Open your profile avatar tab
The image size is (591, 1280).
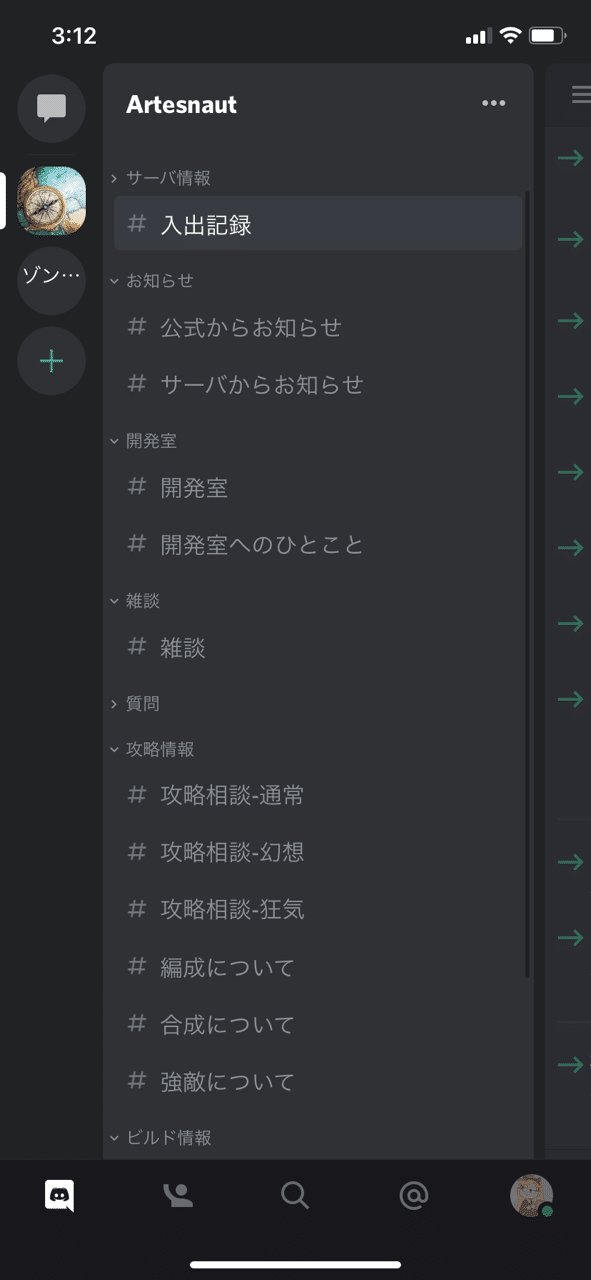(x=531, y=1196)
